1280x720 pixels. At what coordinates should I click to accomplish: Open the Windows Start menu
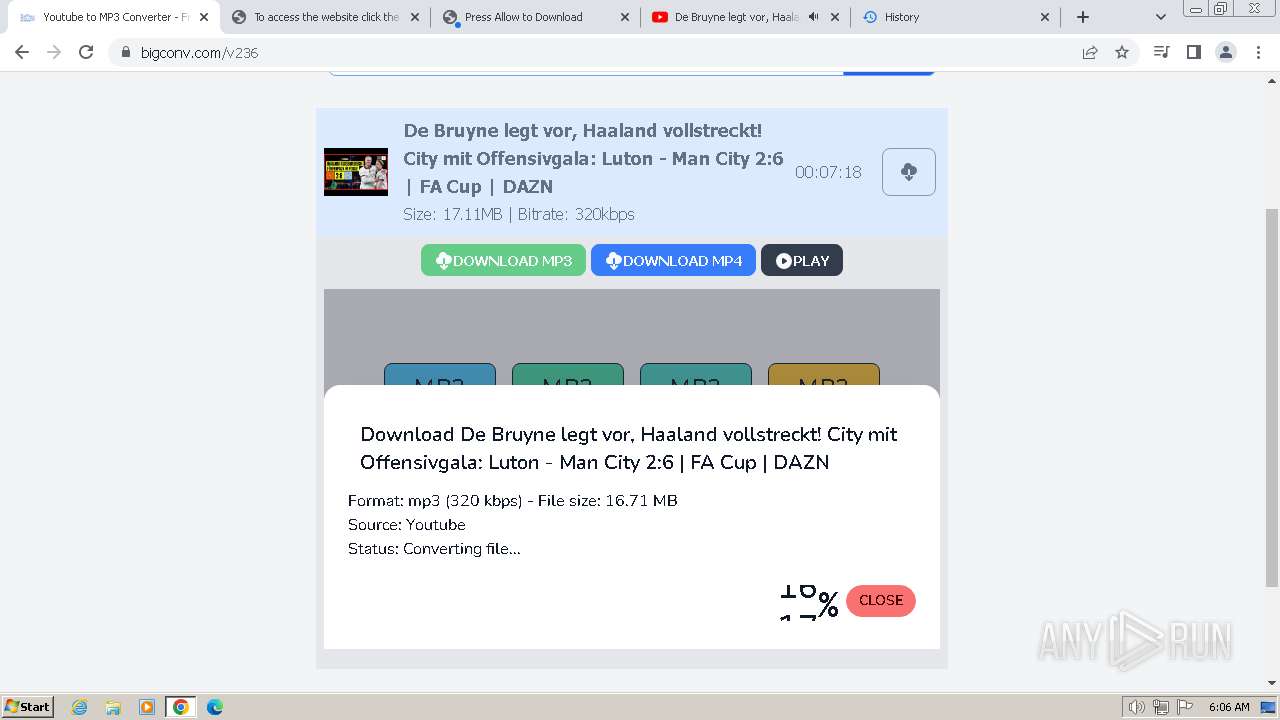[x=27, y=706]
